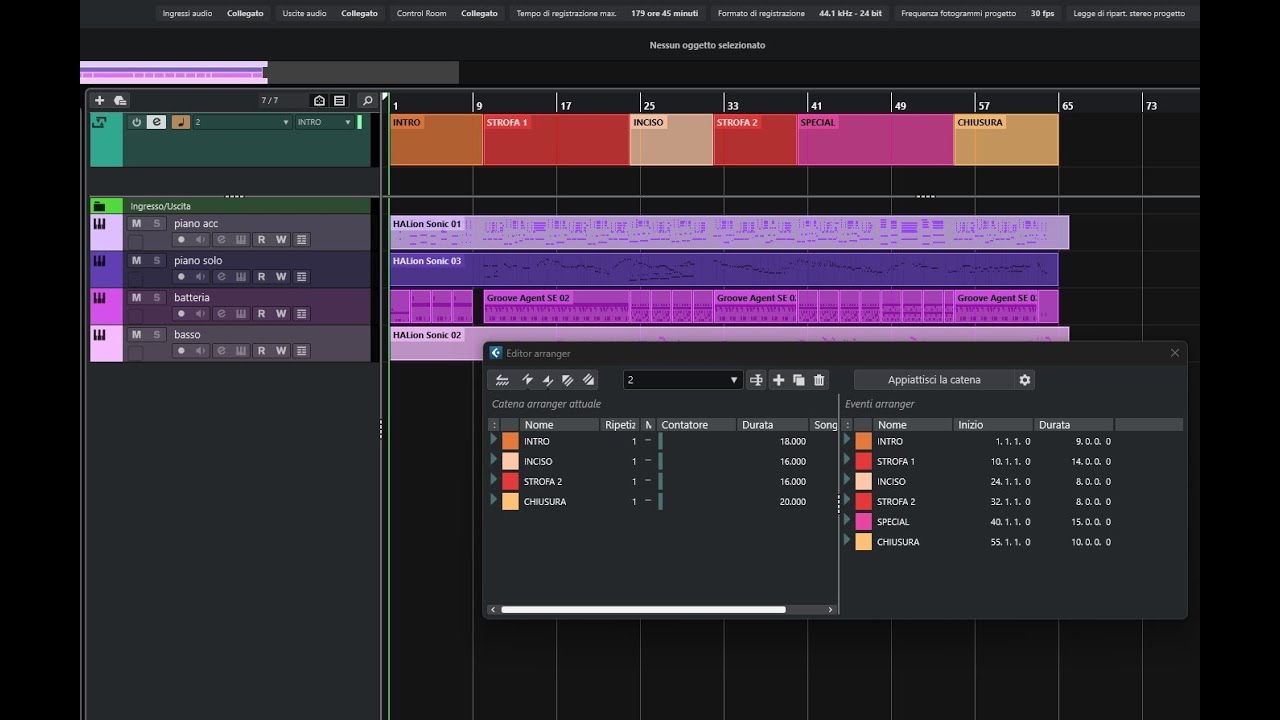The width and height of the screenshot is (1280, 720).
Task: Toggle monitor on the piano solo track
Action: click(x=200, y=277)
